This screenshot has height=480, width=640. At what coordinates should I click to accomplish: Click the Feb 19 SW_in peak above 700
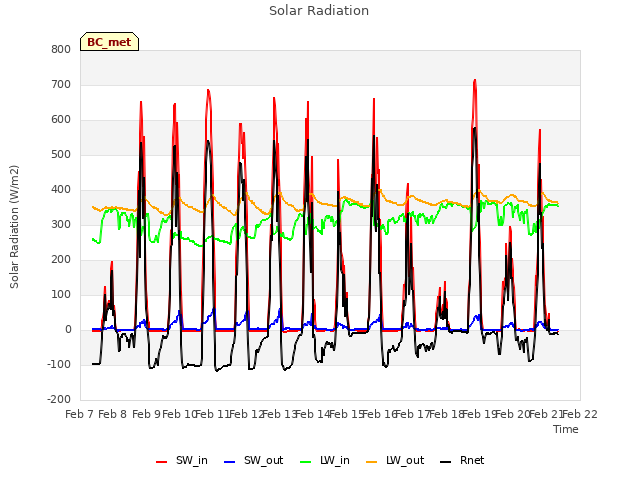tap(475, 80)
